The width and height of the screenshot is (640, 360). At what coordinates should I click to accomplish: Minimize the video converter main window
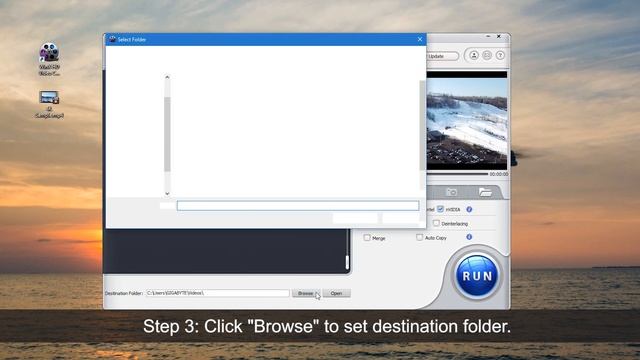[488, 36]
